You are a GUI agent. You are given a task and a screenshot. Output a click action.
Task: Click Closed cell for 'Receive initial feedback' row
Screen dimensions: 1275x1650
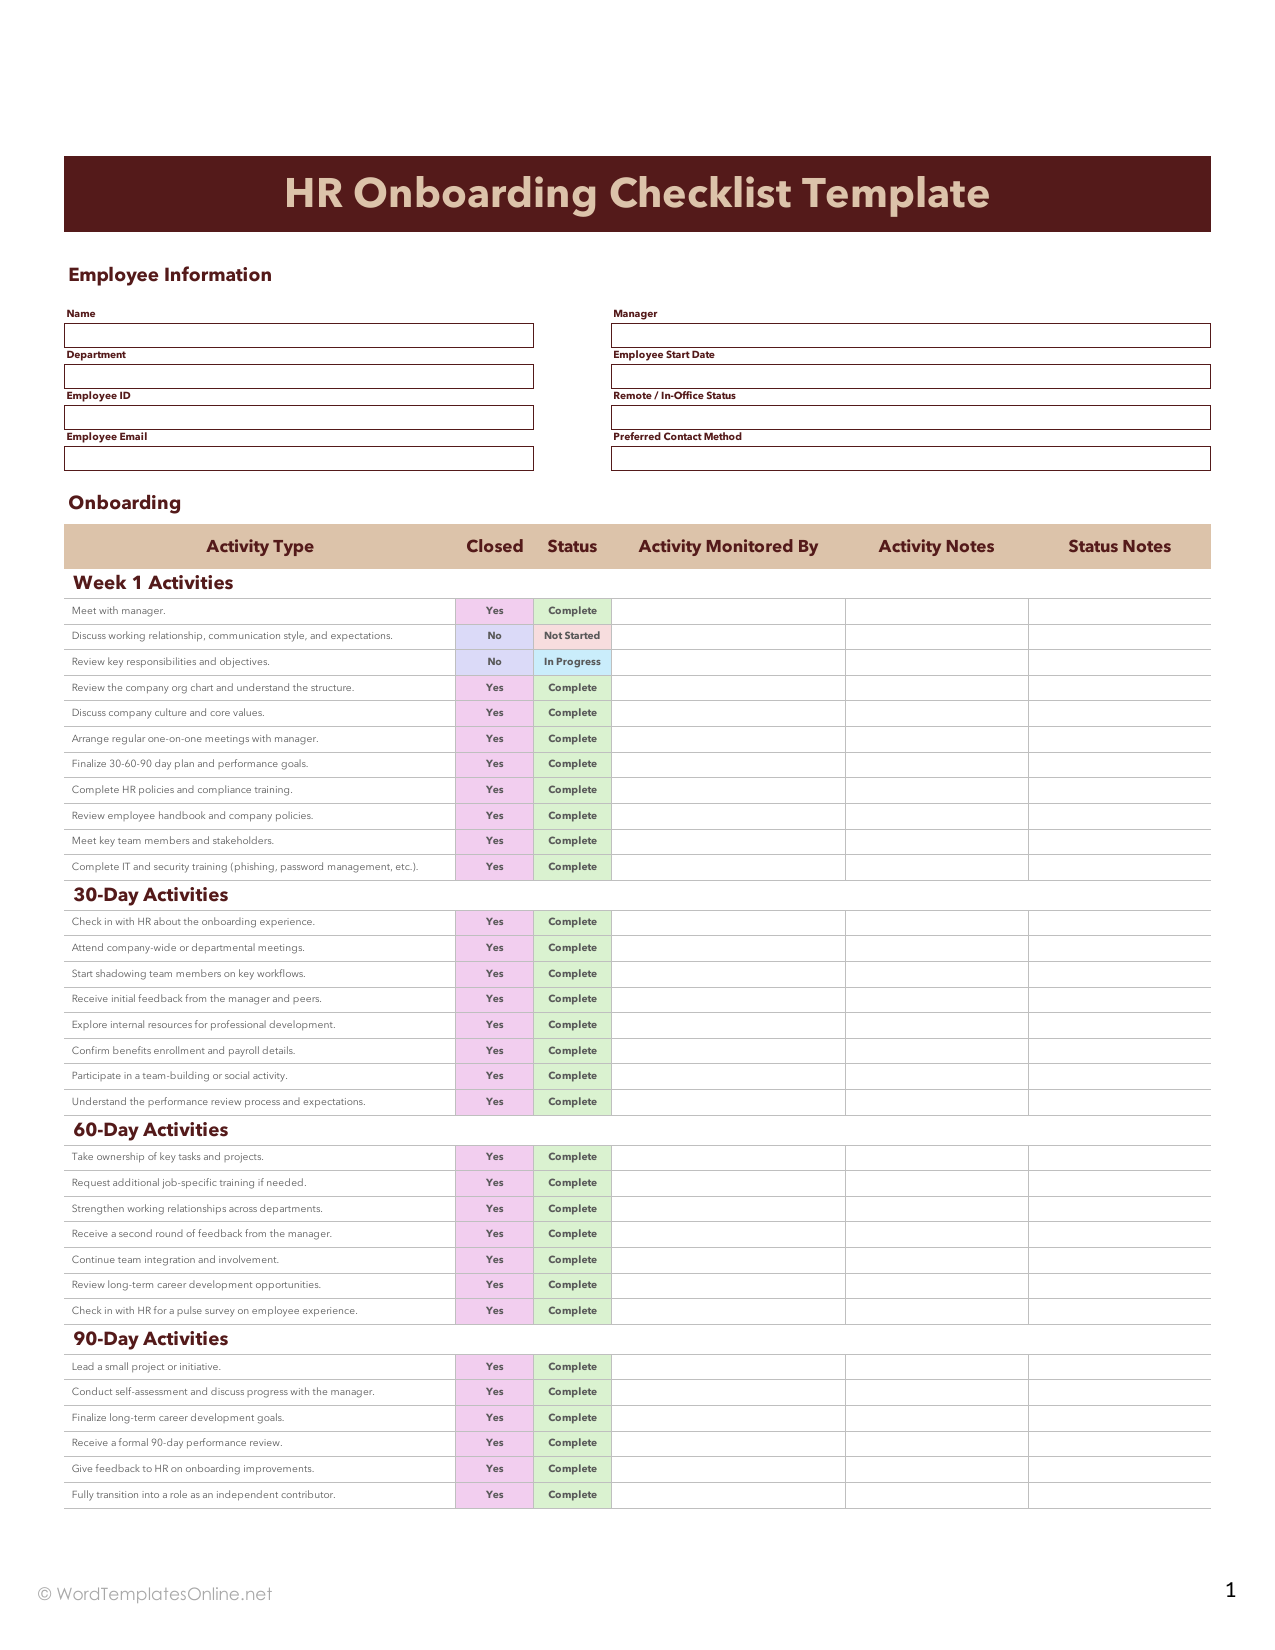click(x=494, y=999)
